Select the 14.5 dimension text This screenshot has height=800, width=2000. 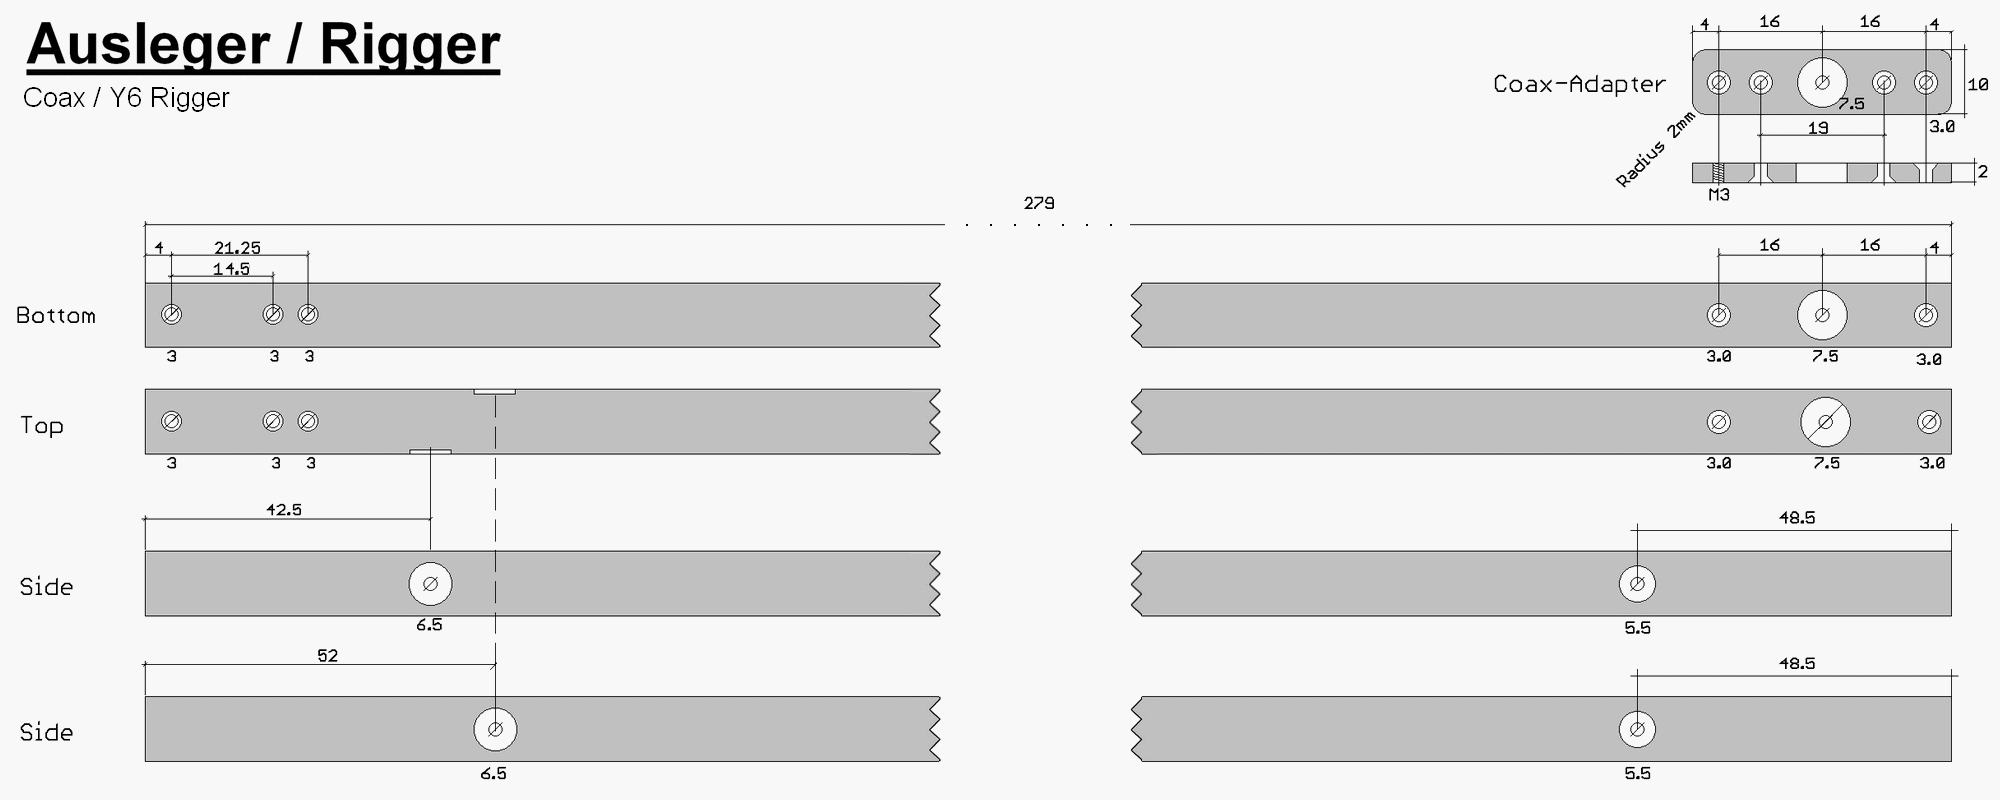point(231,269)
